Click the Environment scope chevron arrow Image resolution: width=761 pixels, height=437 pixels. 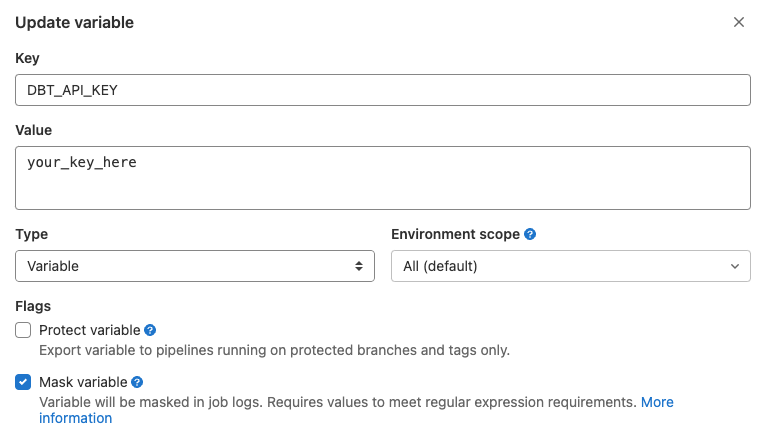[735, 266]
